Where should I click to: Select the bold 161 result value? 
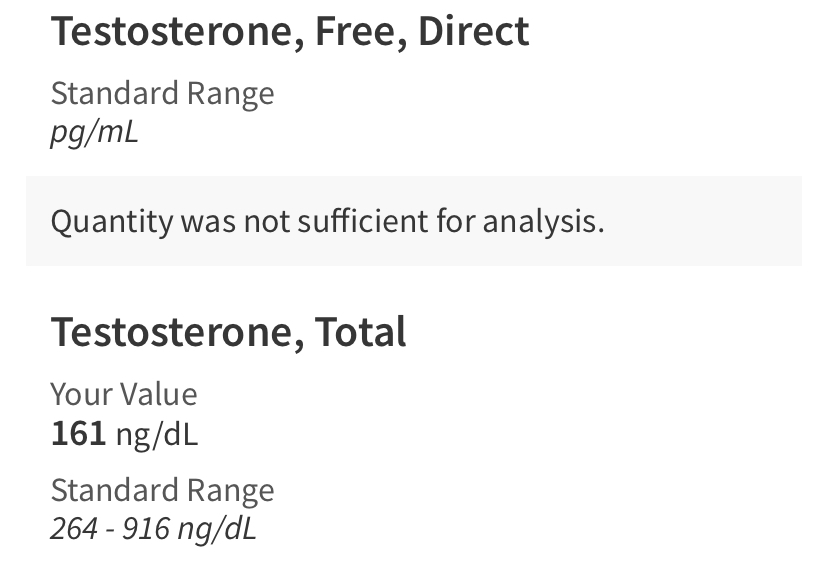point(78,433)
